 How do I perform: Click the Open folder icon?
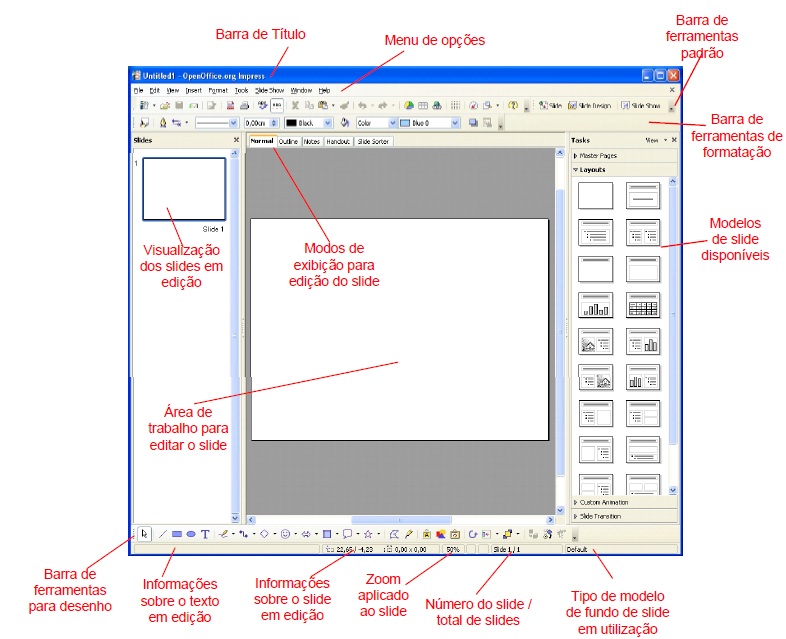point(165,105)
